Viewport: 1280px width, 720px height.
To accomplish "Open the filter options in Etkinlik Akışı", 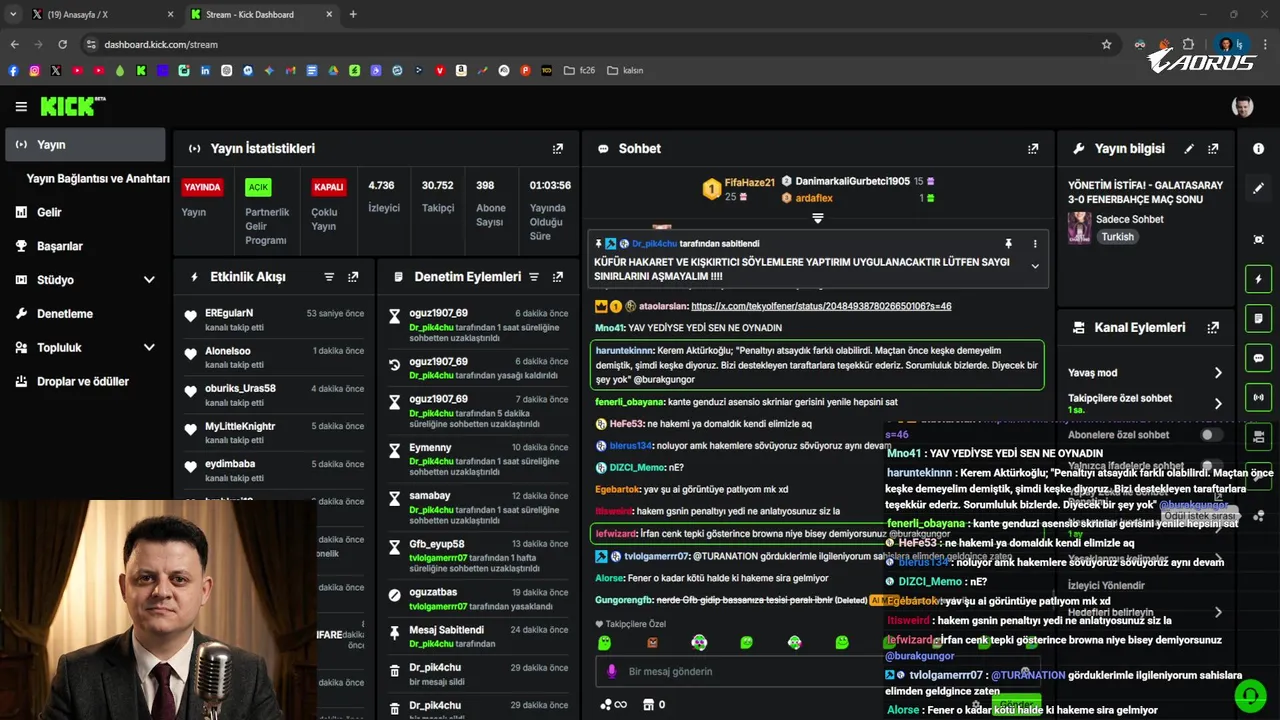I will [x=329, y=277].
